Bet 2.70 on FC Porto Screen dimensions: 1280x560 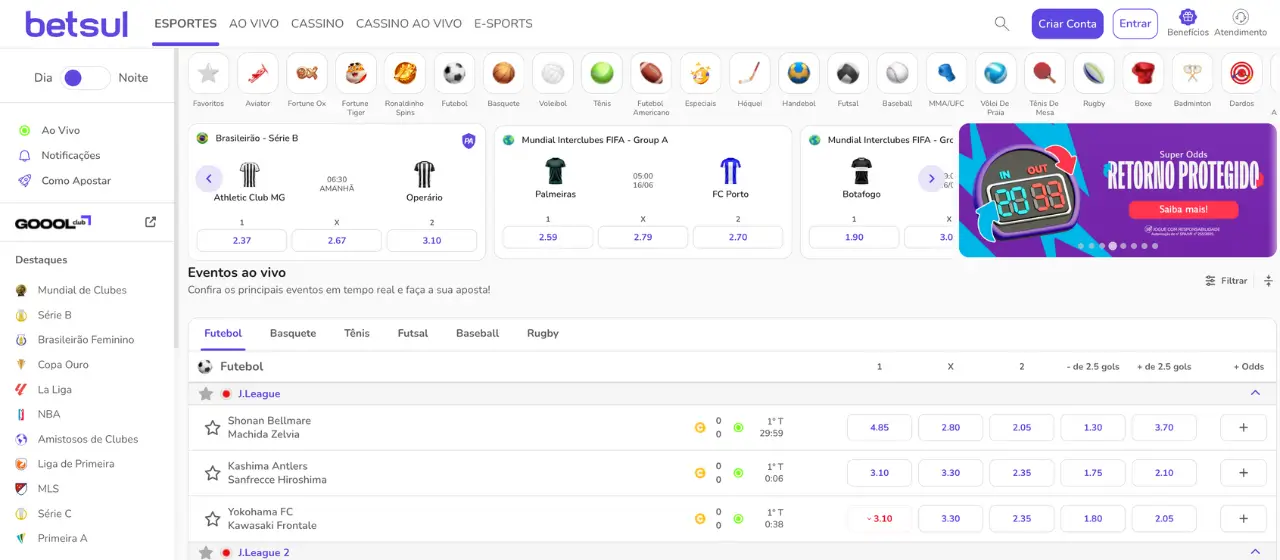coord(738,237)
